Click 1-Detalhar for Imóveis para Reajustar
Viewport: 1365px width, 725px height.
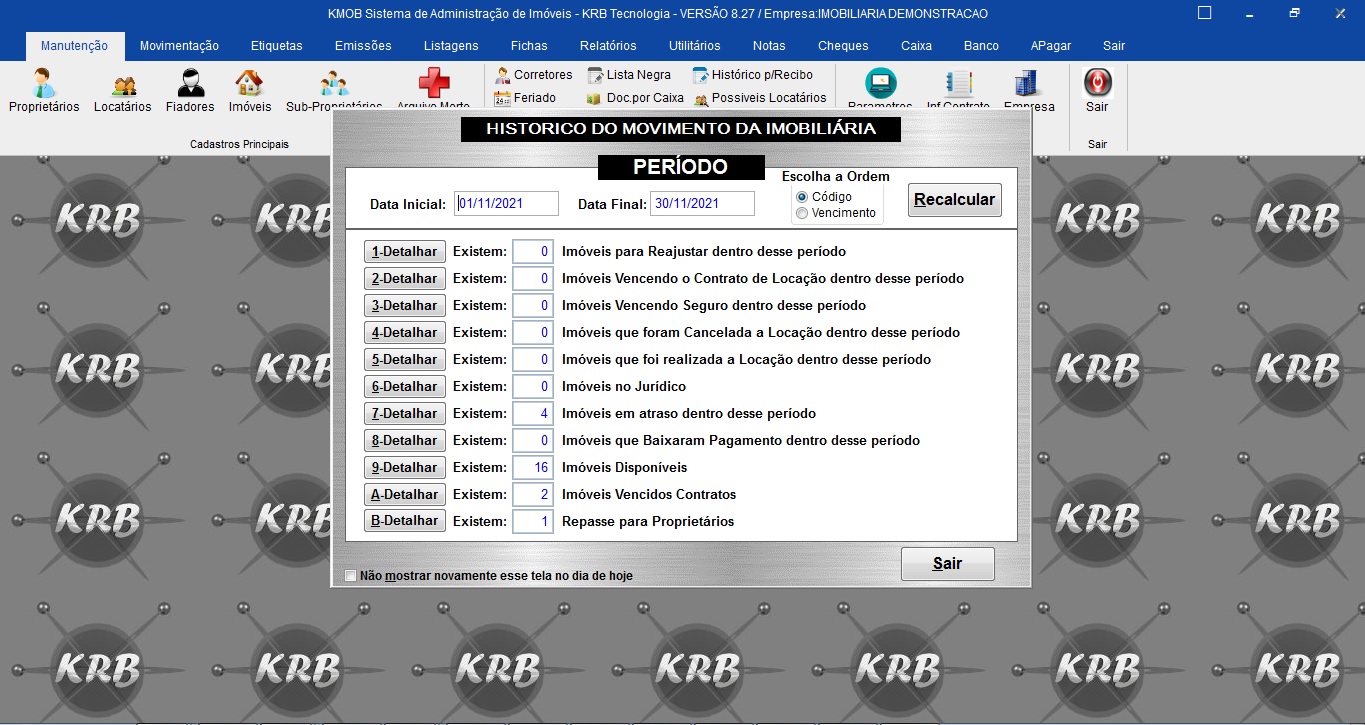coord(405,252)
